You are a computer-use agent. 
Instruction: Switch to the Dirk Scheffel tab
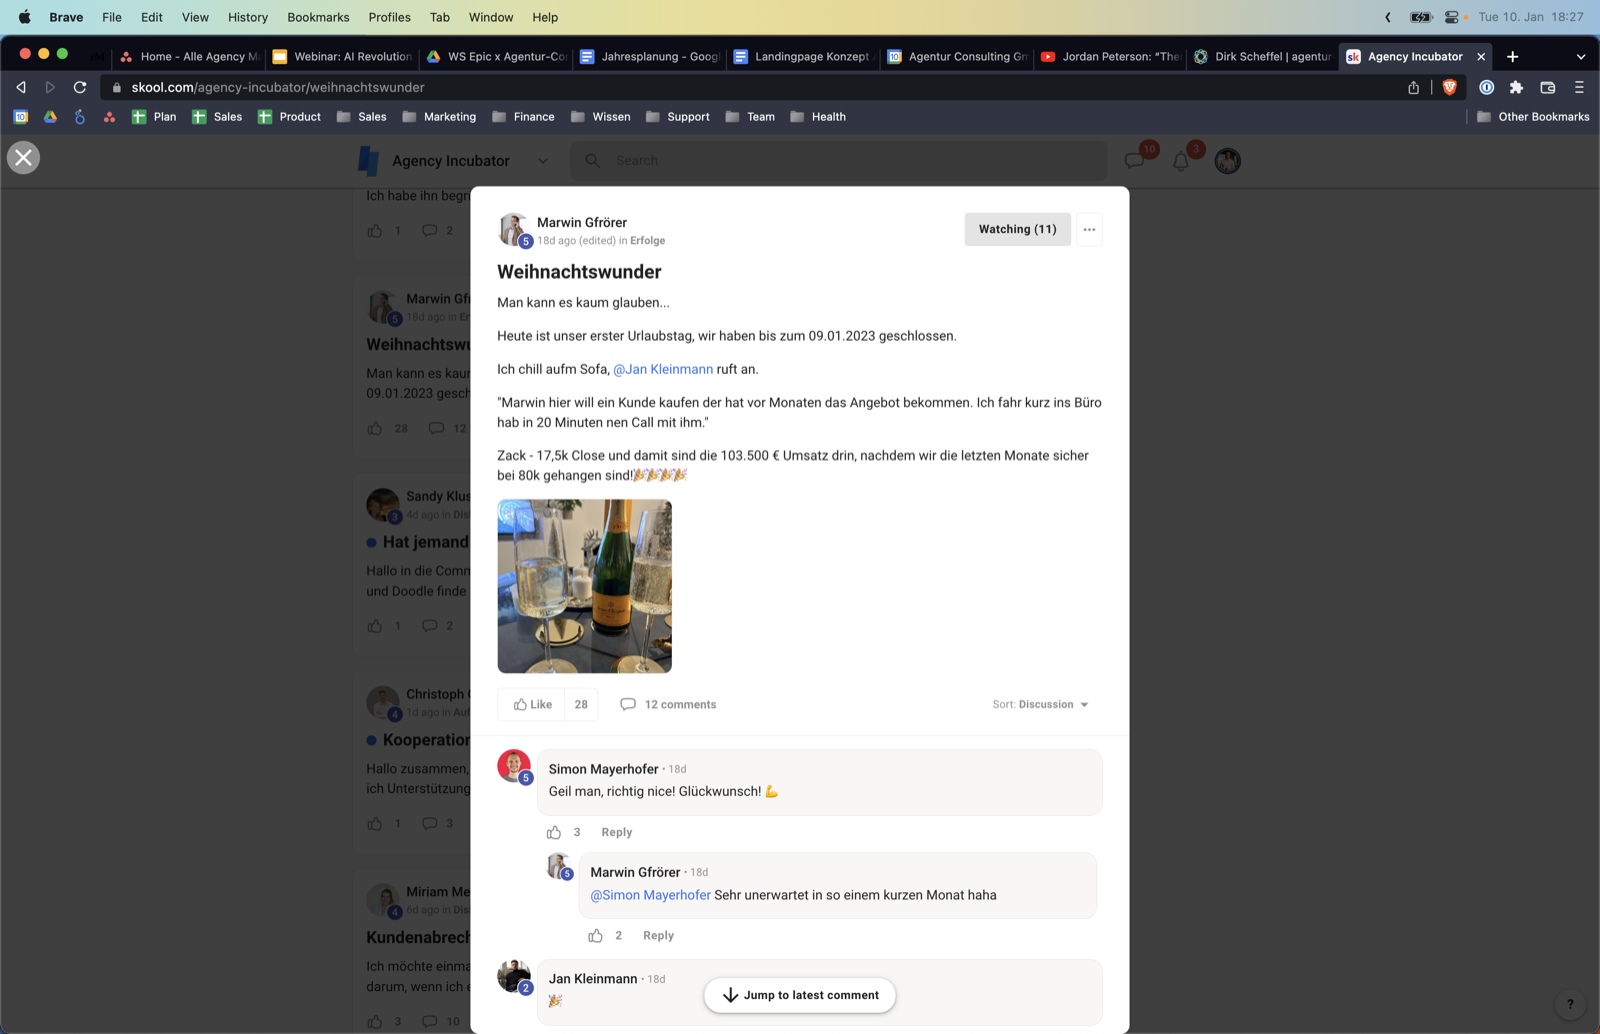[1263, 57]
